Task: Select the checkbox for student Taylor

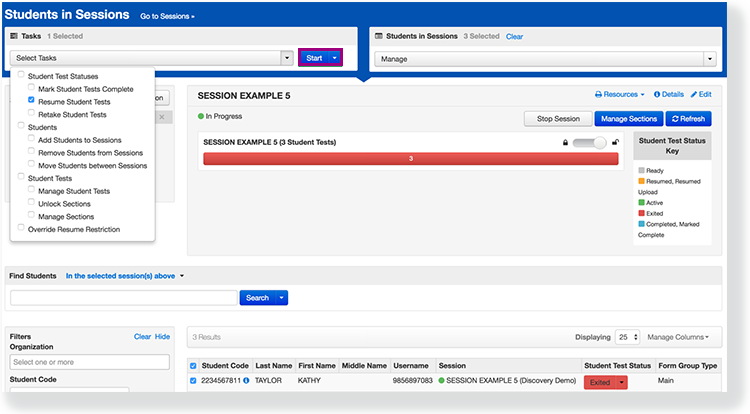Action: point(193,382)
